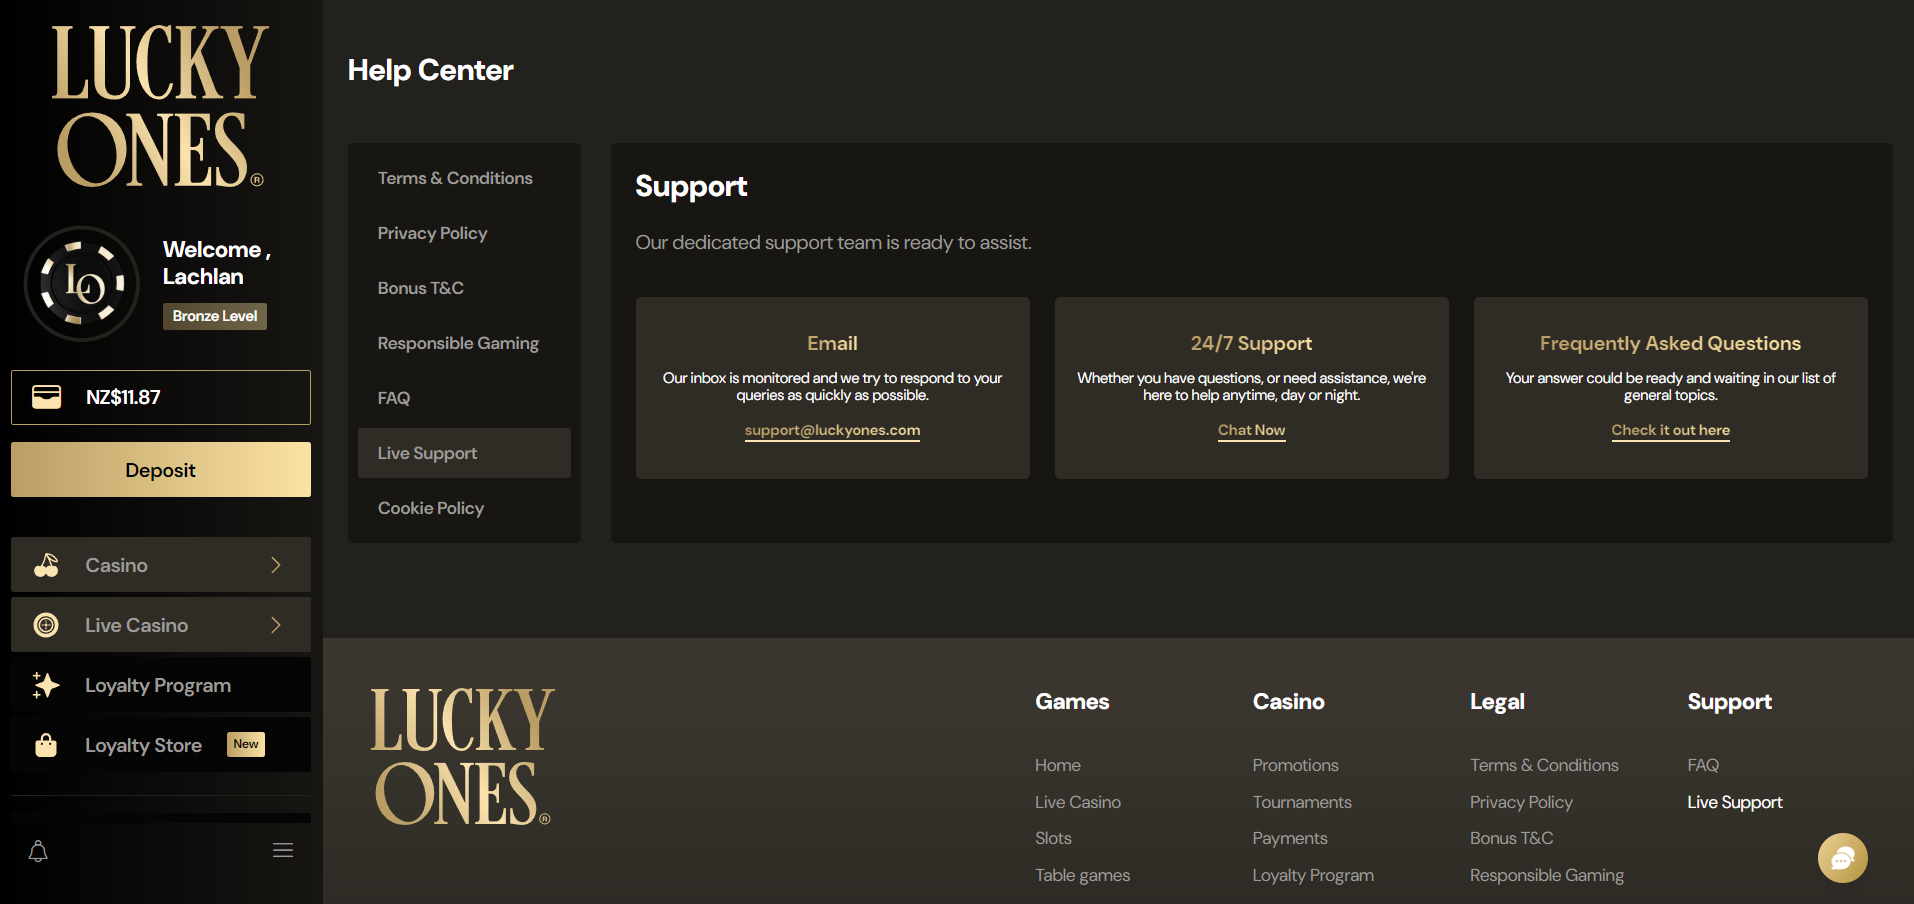Click footer FAQ link
1914x904 pixels.
(1703, 765)
